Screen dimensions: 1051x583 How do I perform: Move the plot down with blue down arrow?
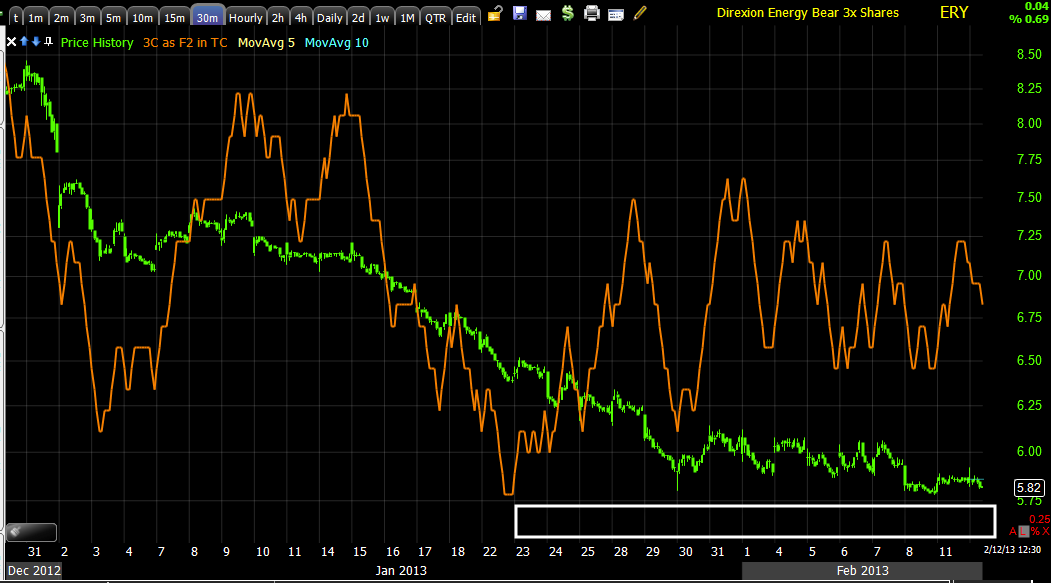pos(36,42)
